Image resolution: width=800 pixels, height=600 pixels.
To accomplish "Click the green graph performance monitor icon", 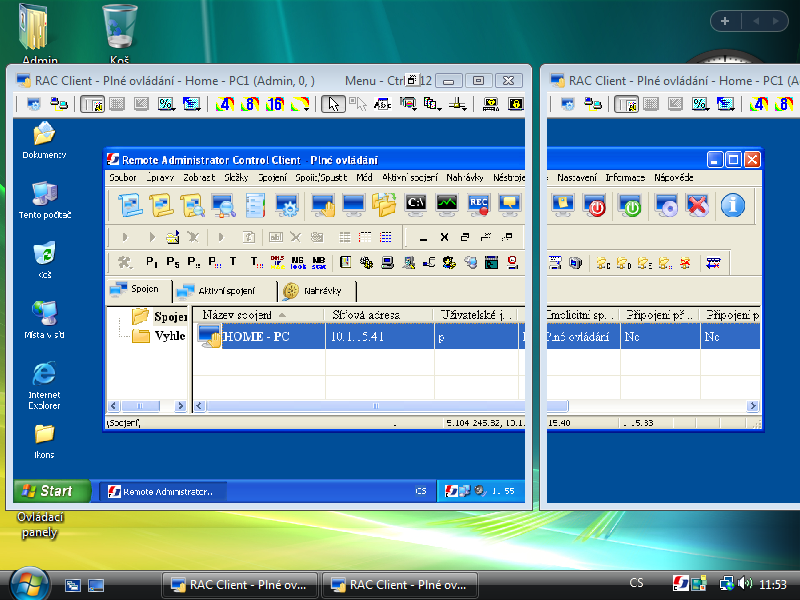I will point(447,206).
